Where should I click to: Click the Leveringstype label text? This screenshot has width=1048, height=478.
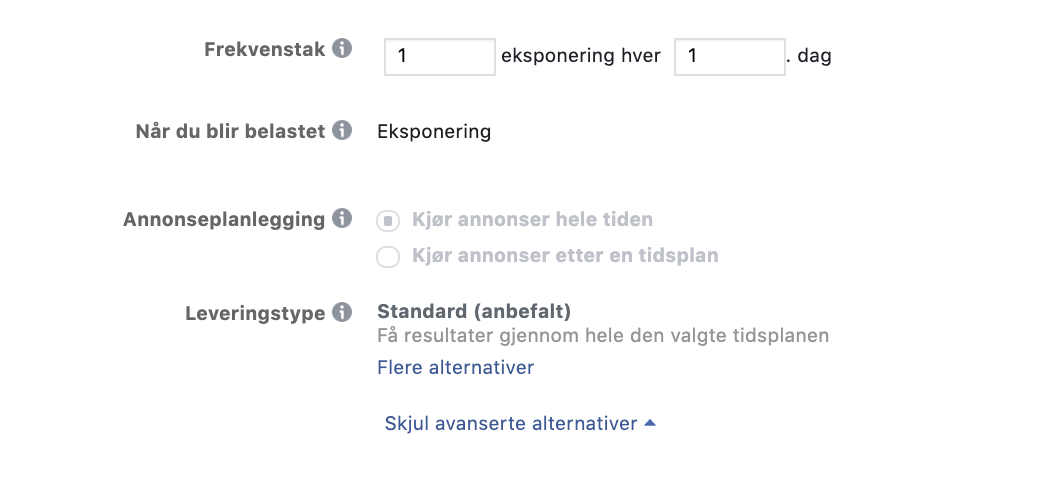(x=255, y=313)
